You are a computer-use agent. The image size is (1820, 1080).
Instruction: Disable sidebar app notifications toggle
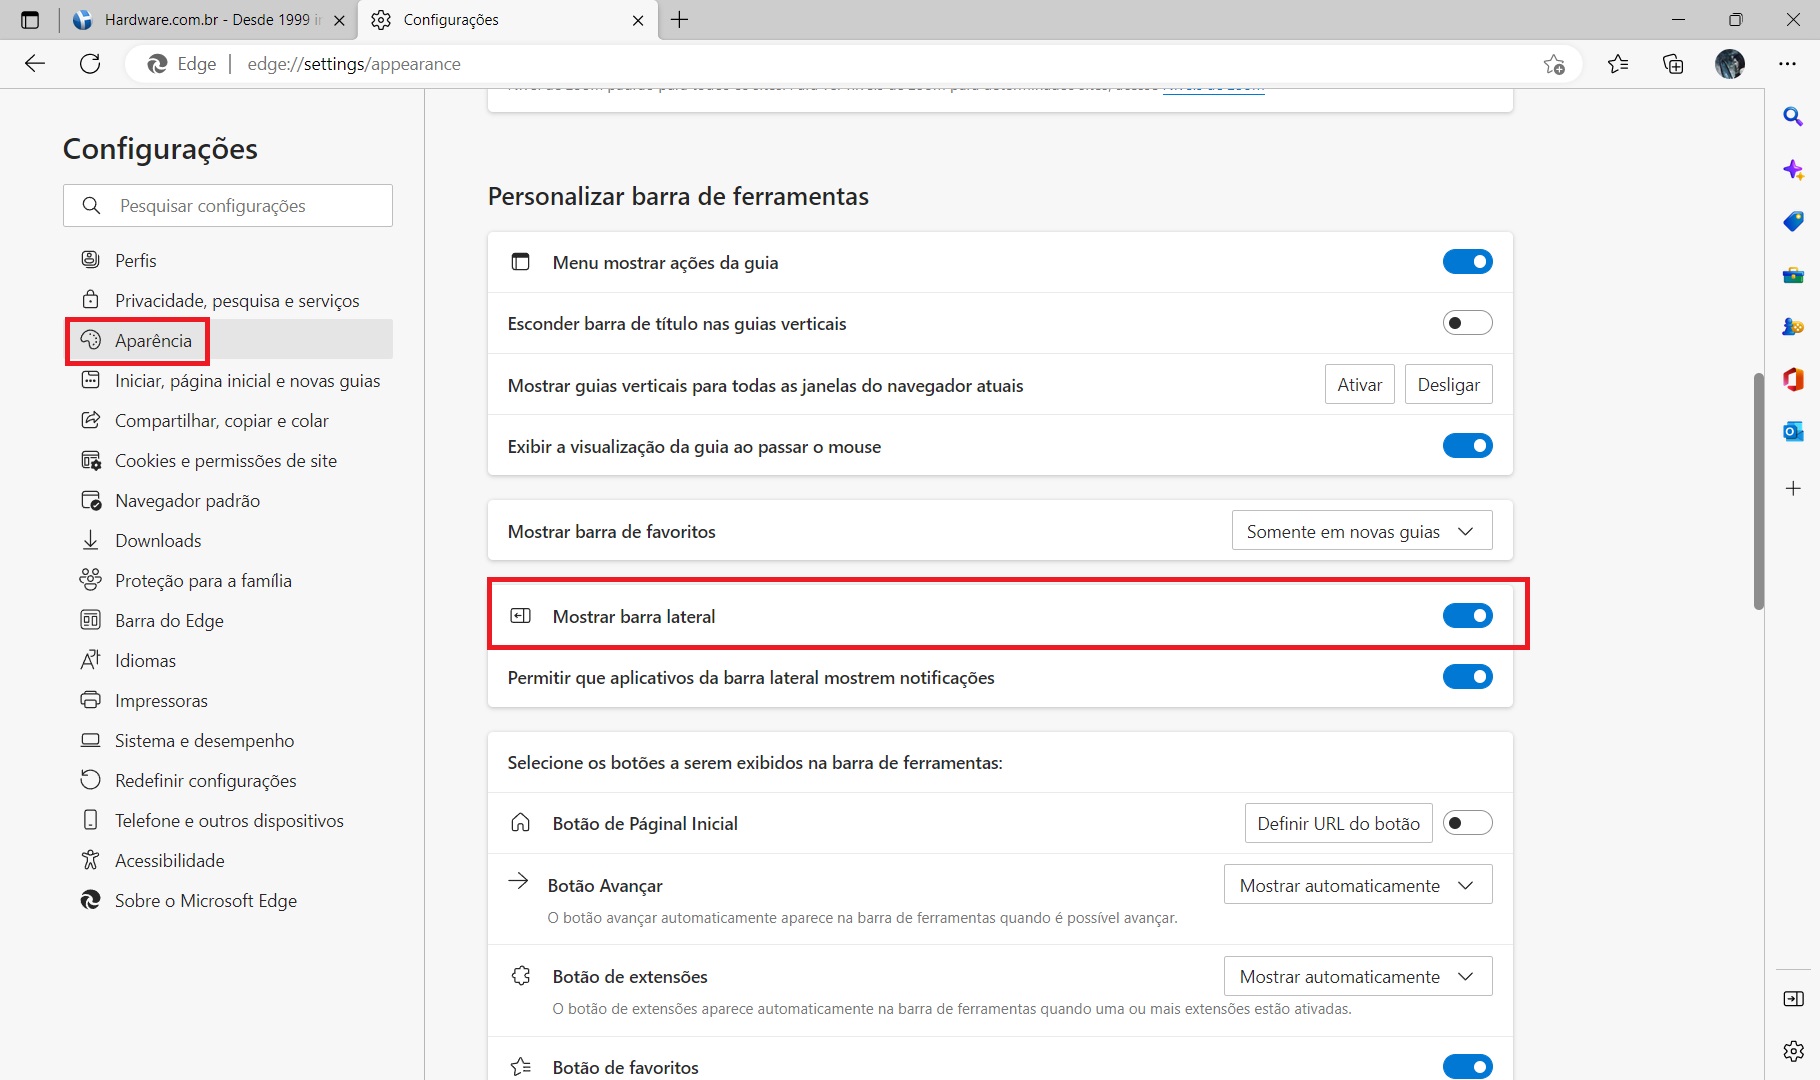[1467, 677]
